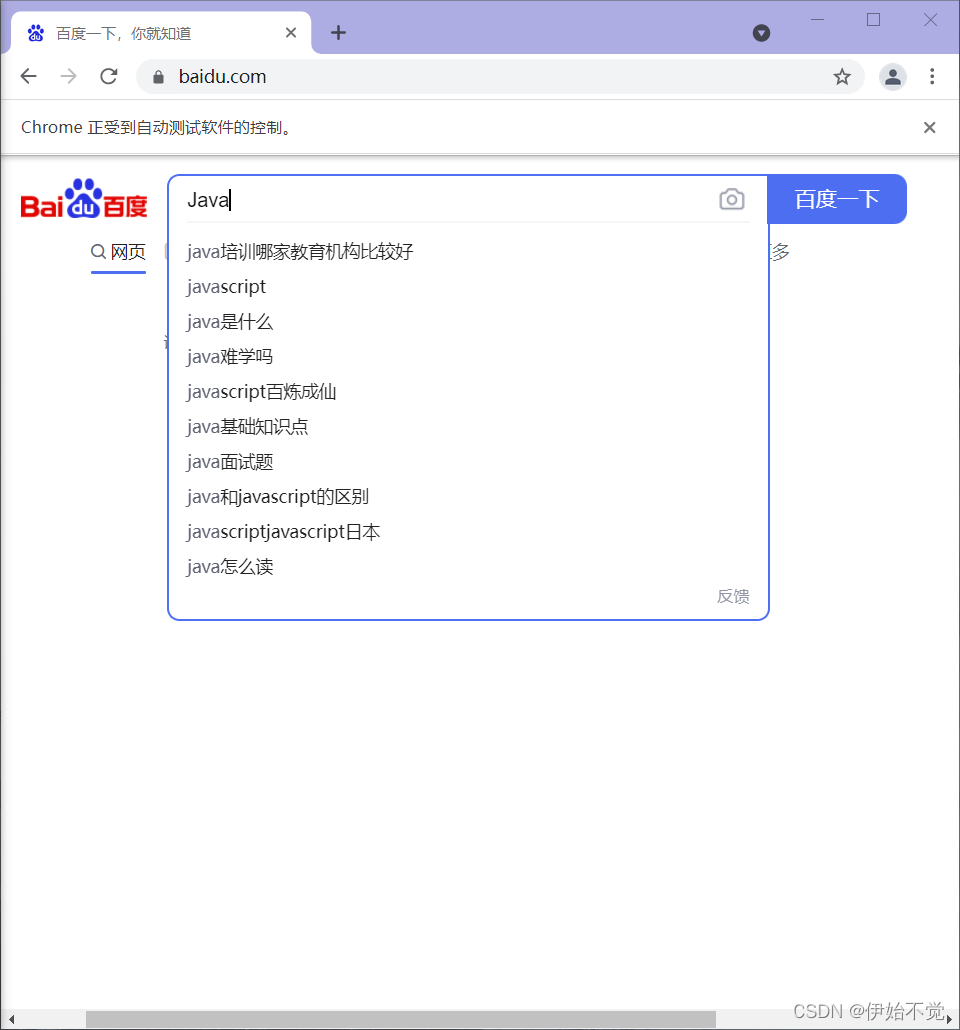This screenshot has width=960, height=1030.
Task: Click the padlock site info icon
Action: [158, 77]
